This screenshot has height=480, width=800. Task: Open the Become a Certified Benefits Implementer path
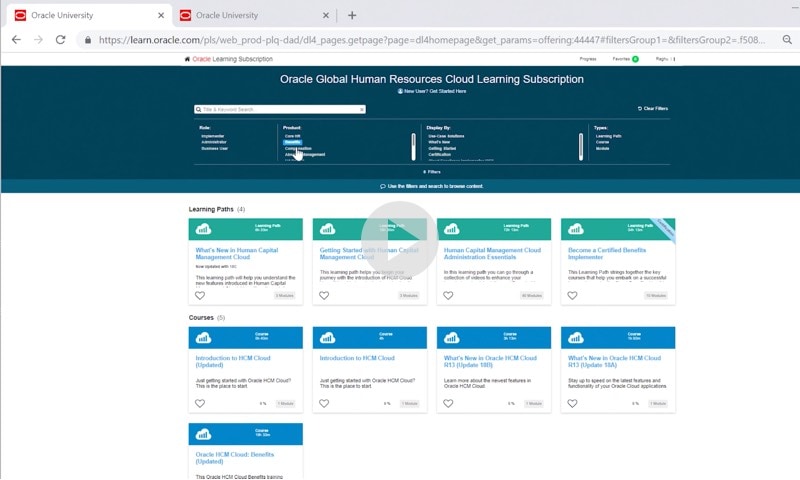(607, 254)
